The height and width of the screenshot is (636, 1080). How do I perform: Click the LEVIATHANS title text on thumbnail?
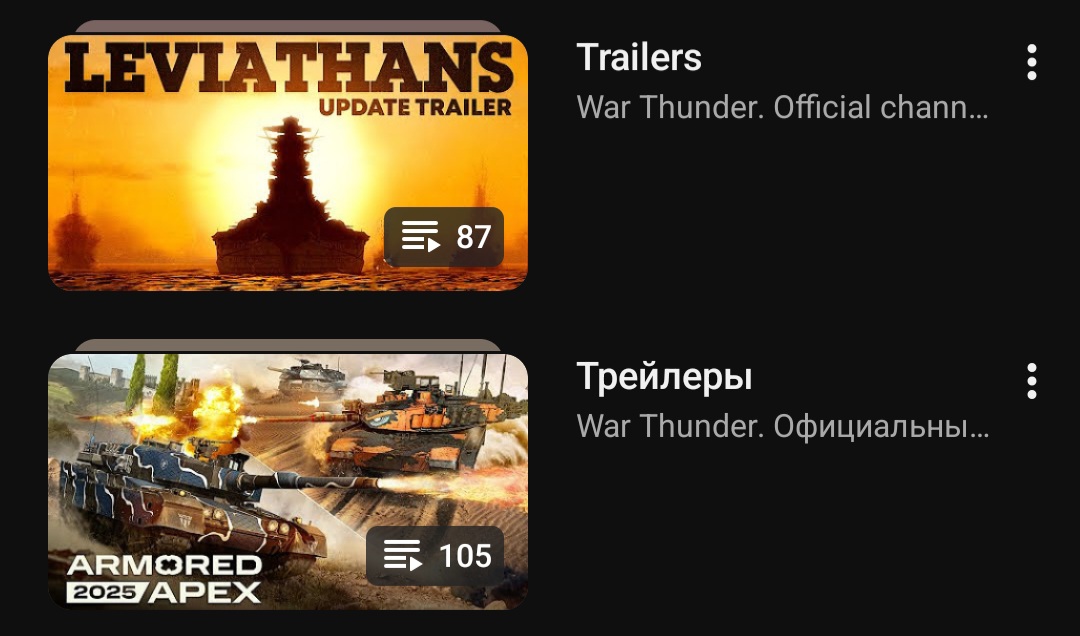(x=289, y=68)
